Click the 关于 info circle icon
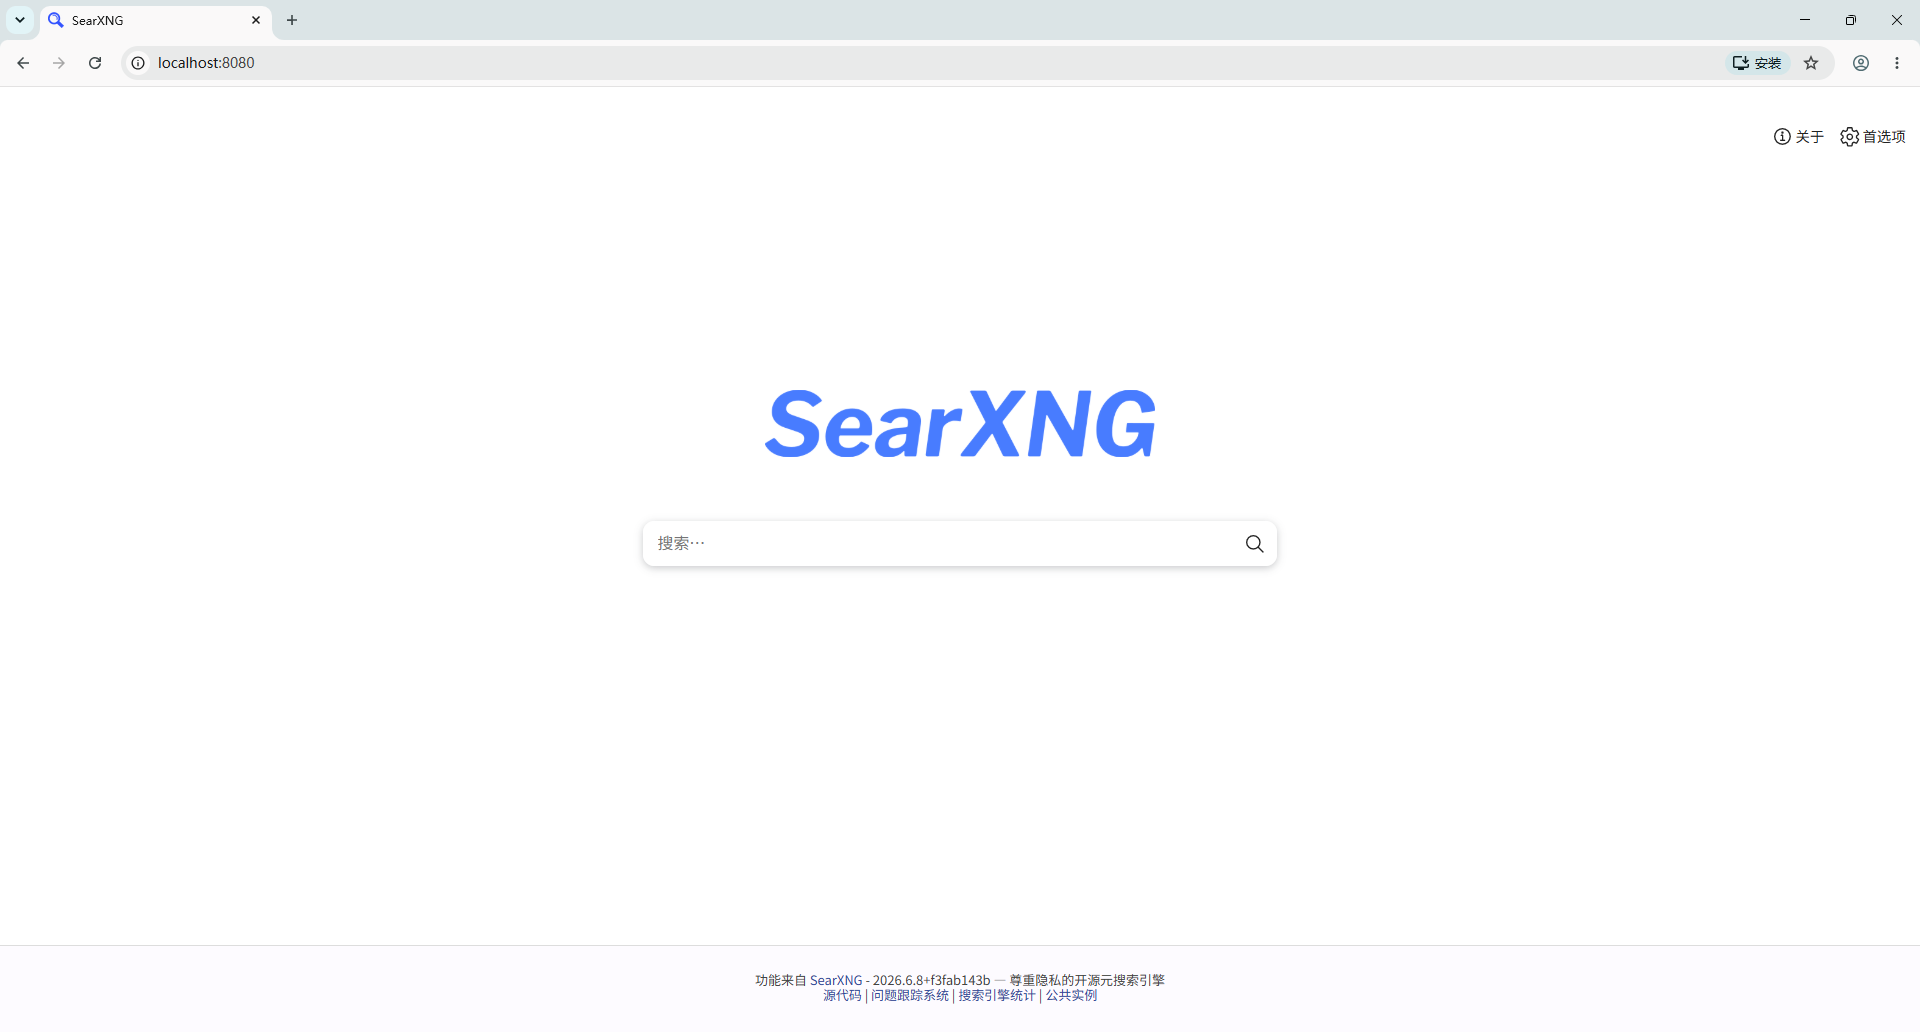The image size is (1920, 1032). click(1782, 136)
